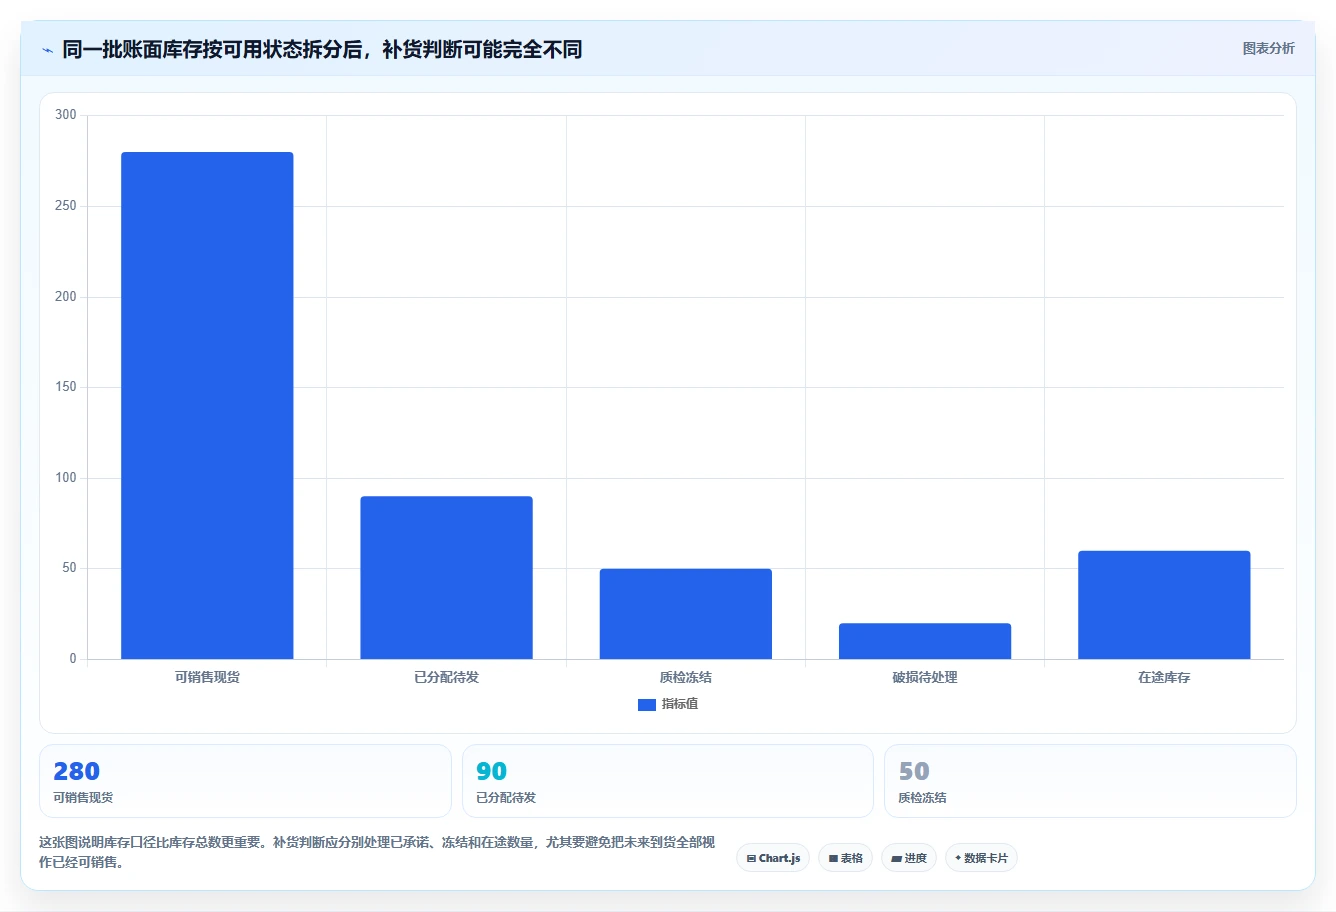
Task: Click the 数据卡片 tag chip
Action: pos(981,858)
